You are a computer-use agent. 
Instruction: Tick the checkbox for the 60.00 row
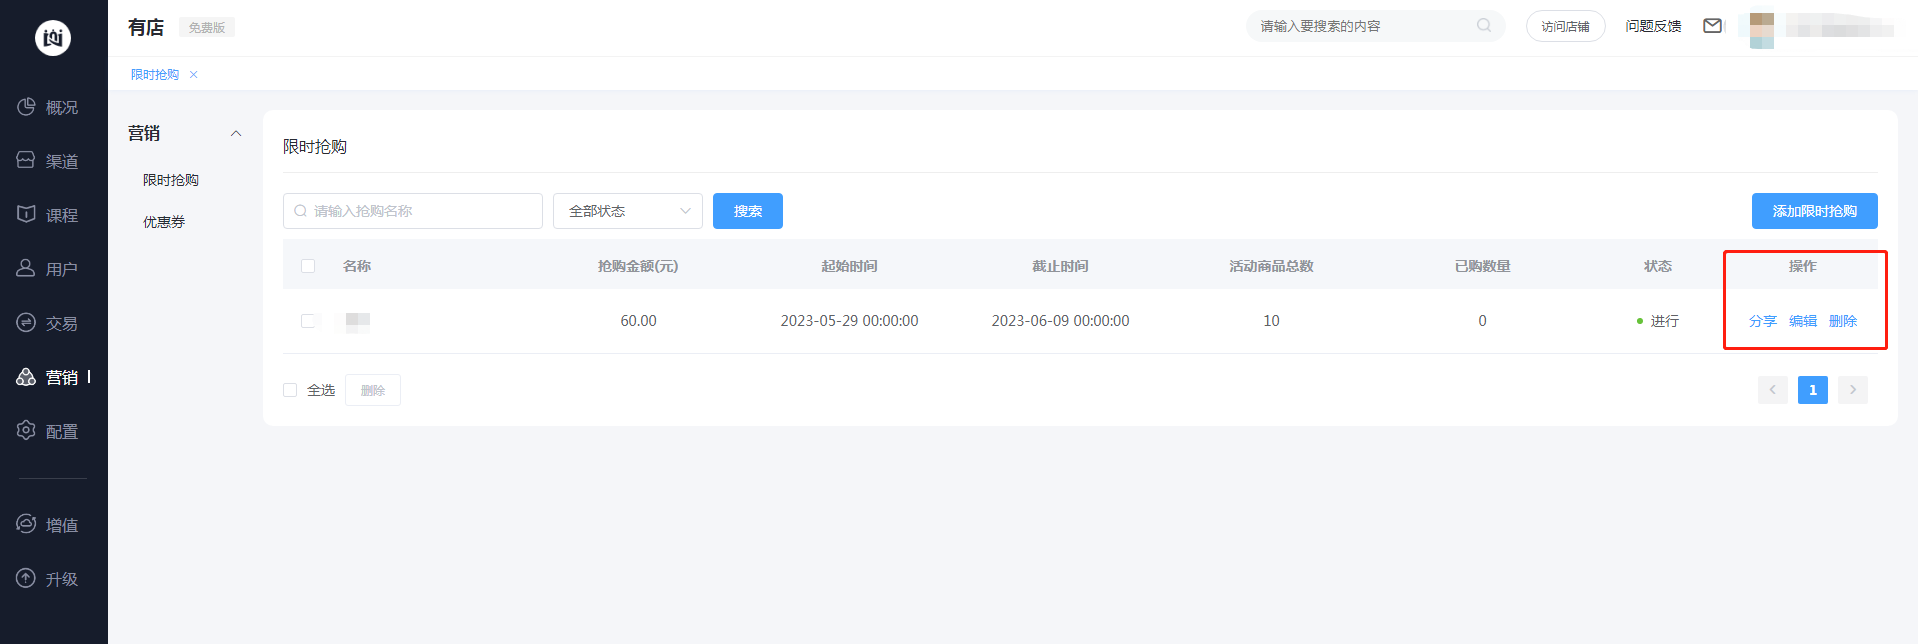308,321
